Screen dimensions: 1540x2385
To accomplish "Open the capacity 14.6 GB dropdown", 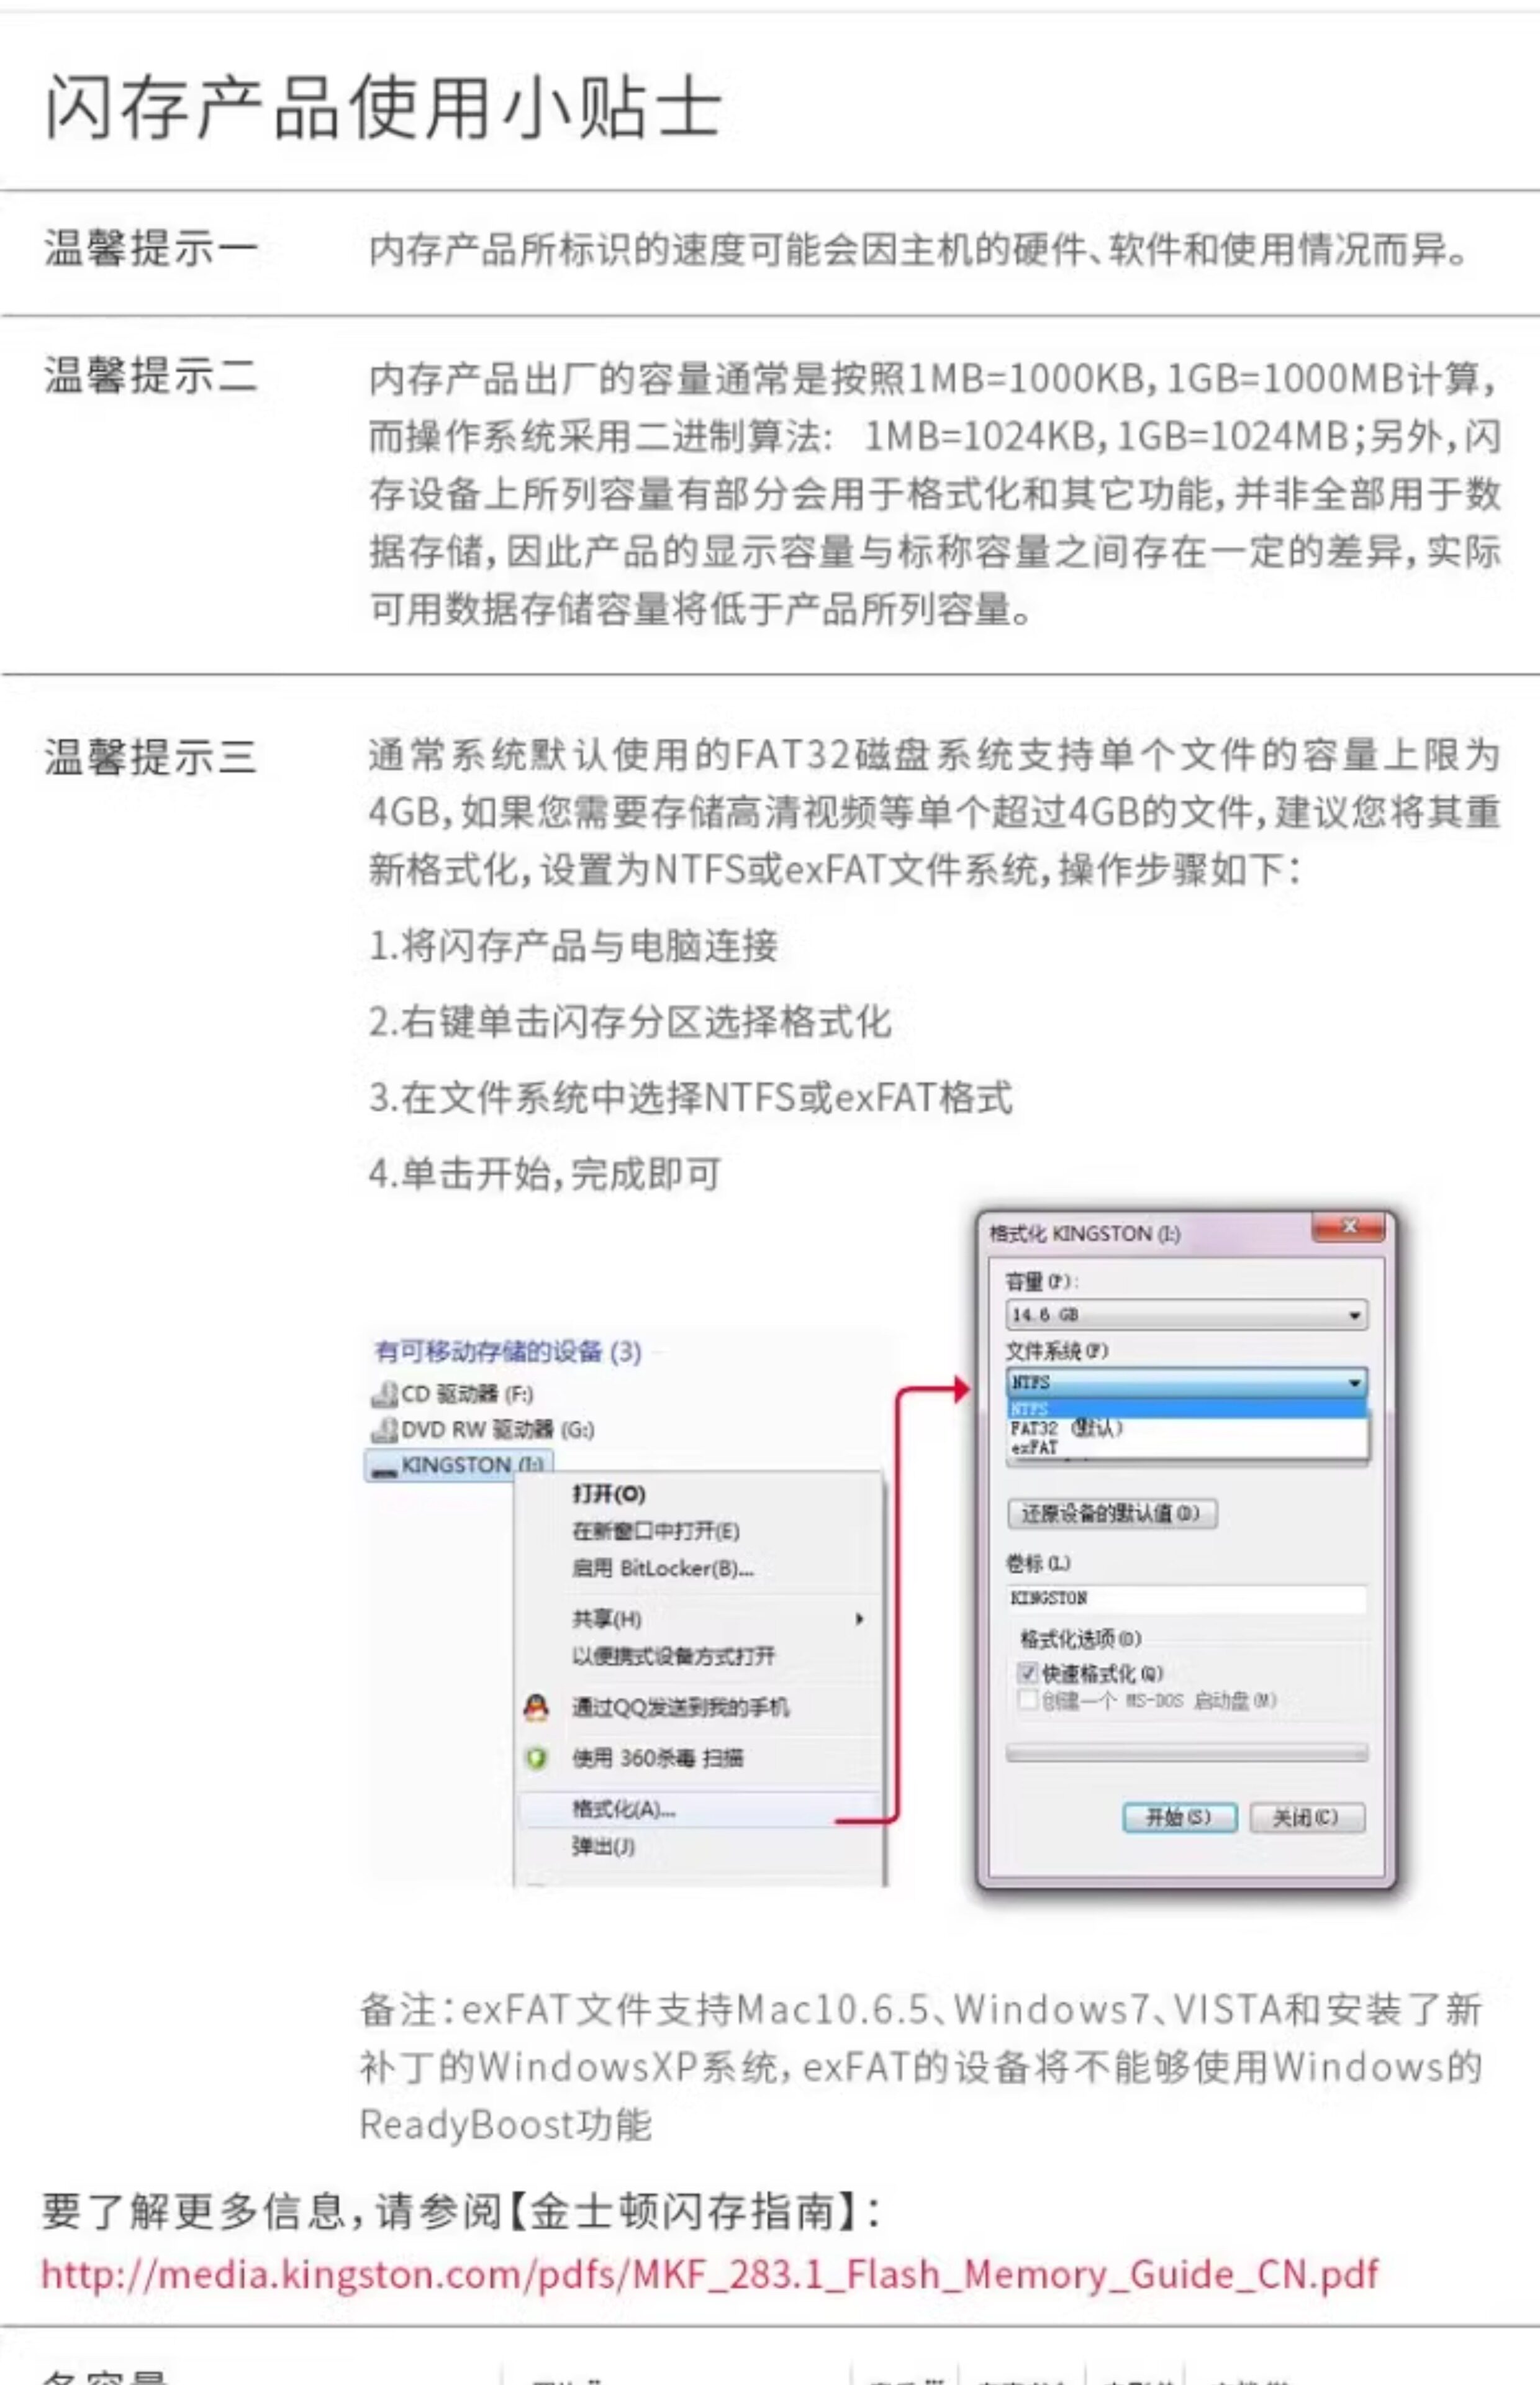I will point(1186,1314).
